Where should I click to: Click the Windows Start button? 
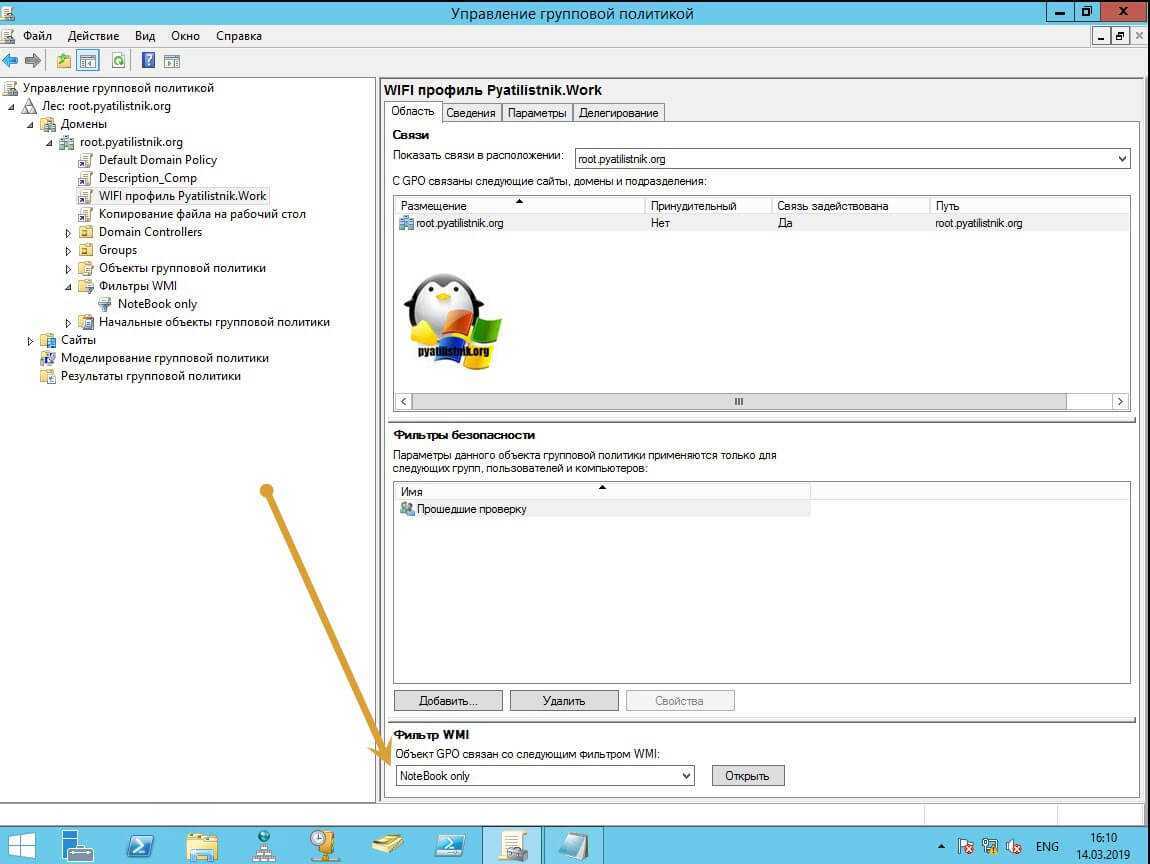pos(22,845)
